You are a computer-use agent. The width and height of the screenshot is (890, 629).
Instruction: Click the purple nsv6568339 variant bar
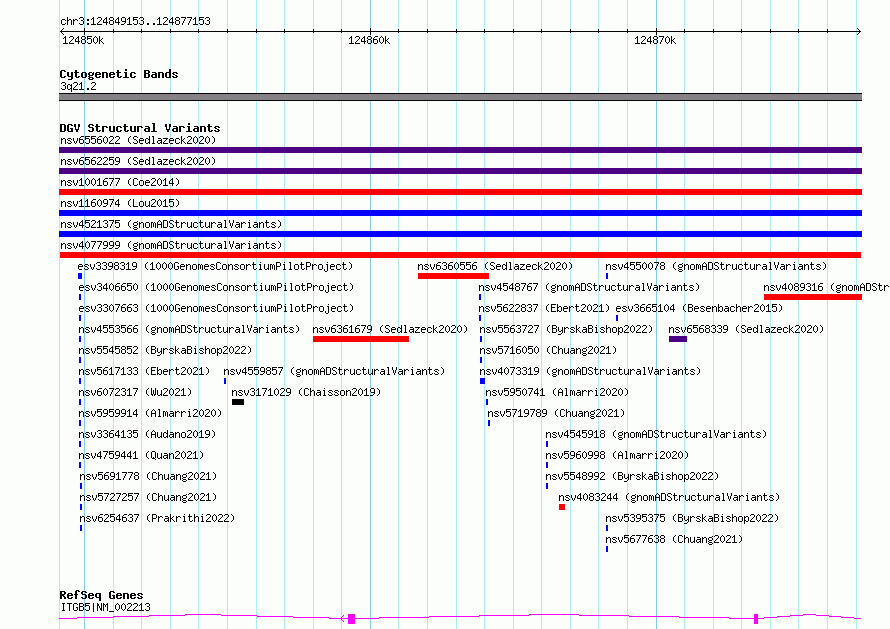click(678, 339)
